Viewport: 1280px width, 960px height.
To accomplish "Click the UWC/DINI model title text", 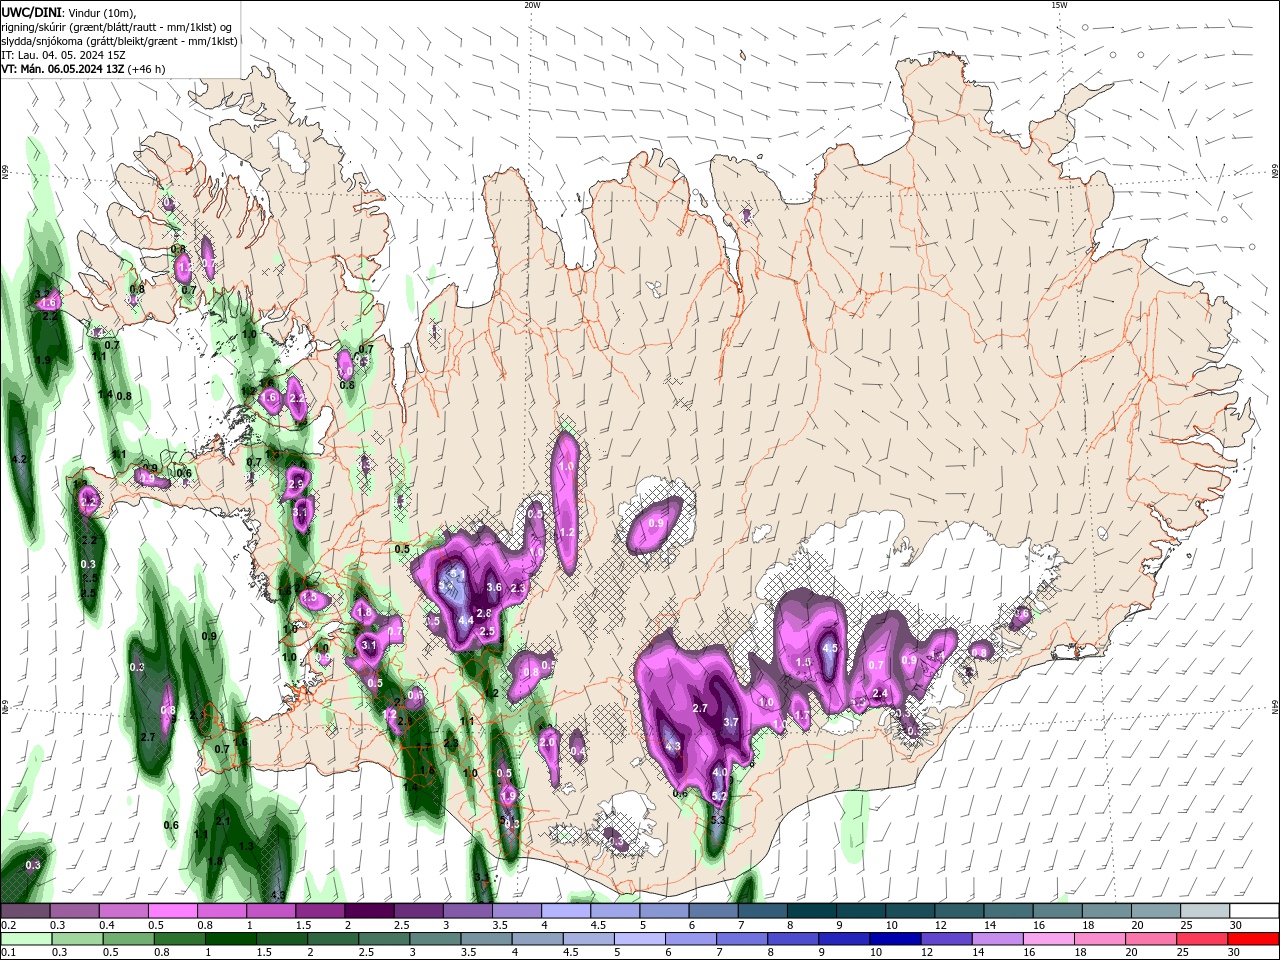I will coord(31,12).
